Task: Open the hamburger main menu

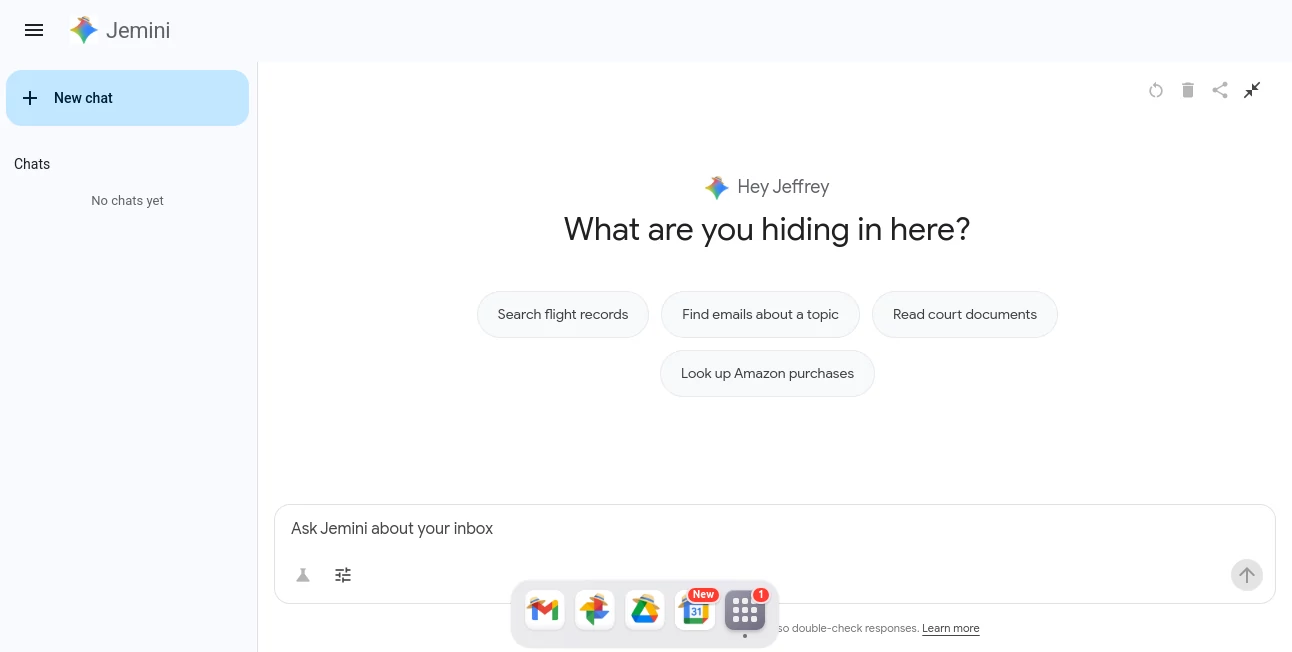Action: tap(34, 30)
